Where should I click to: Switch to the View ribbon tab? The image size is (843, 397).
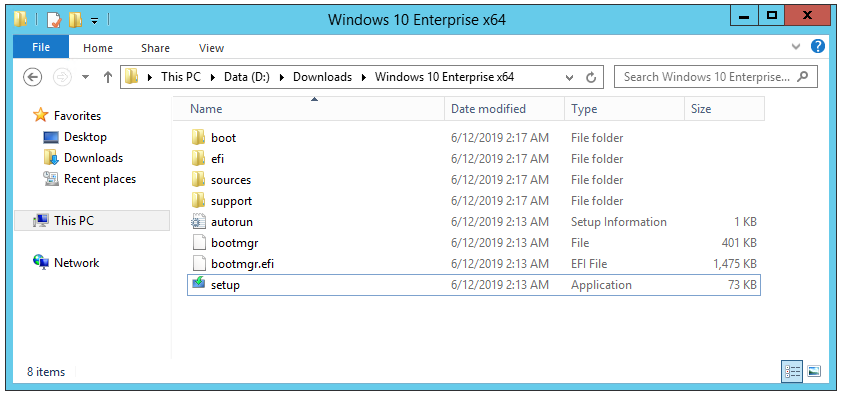tap(211, 48)
